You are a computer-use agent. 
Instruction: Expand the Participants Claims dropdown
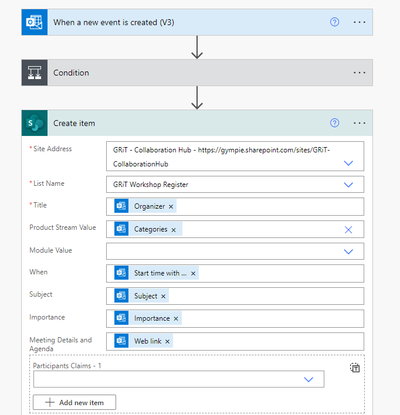[x=309, y=379]
